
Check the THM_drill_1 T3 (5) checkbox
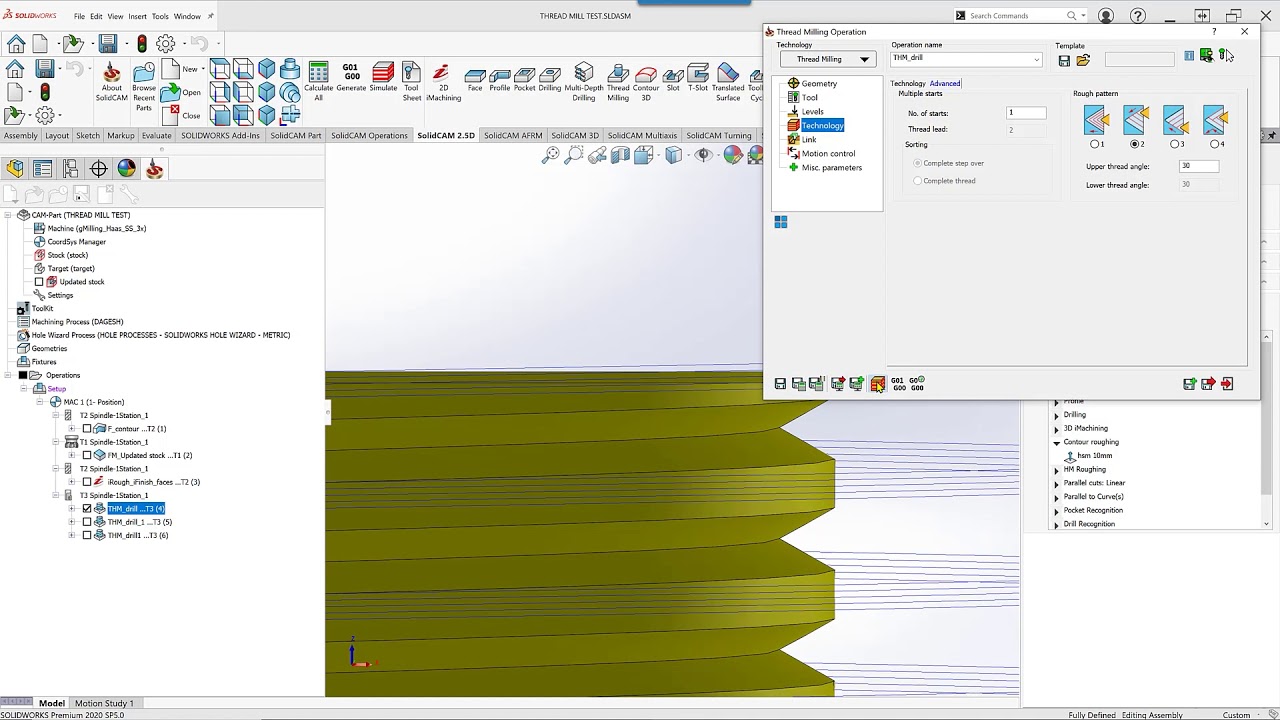87,522
